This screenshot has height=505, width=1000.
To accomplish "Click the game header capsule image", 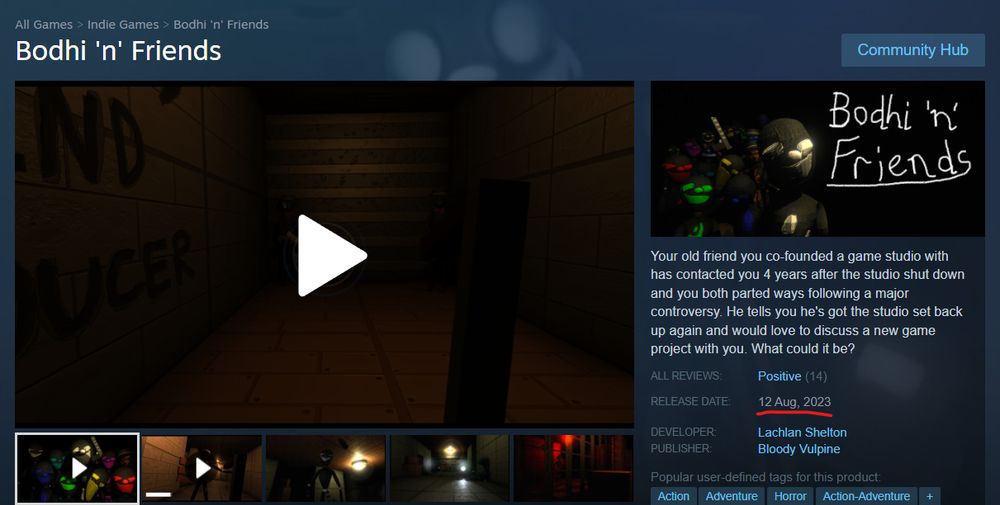I will [x=818, y=159].
